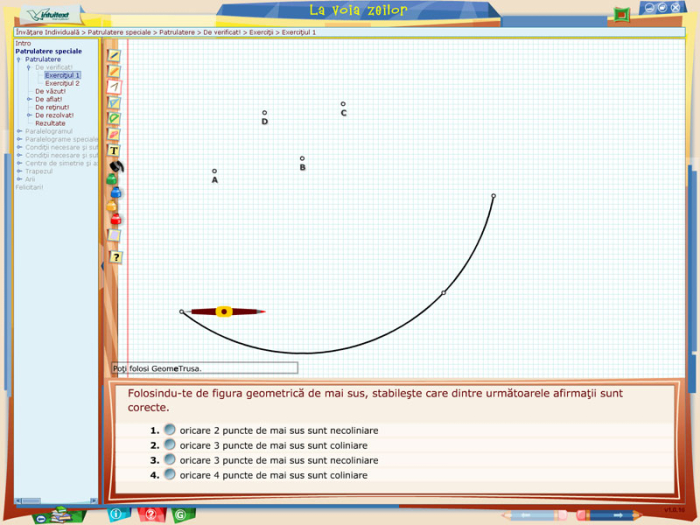Expand the Arii tree node

(x=19, y=179)
